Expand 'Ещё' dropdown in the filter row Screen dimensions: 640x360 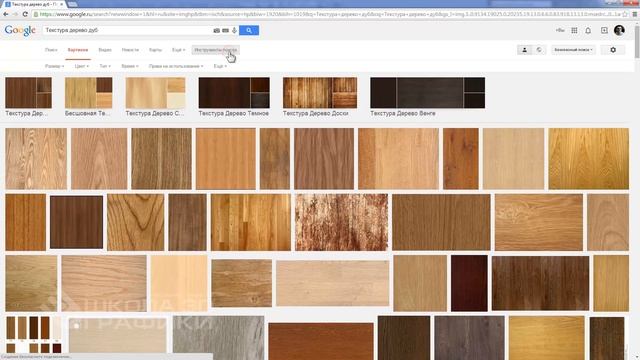pyautogui.click(x=220, y=66)
